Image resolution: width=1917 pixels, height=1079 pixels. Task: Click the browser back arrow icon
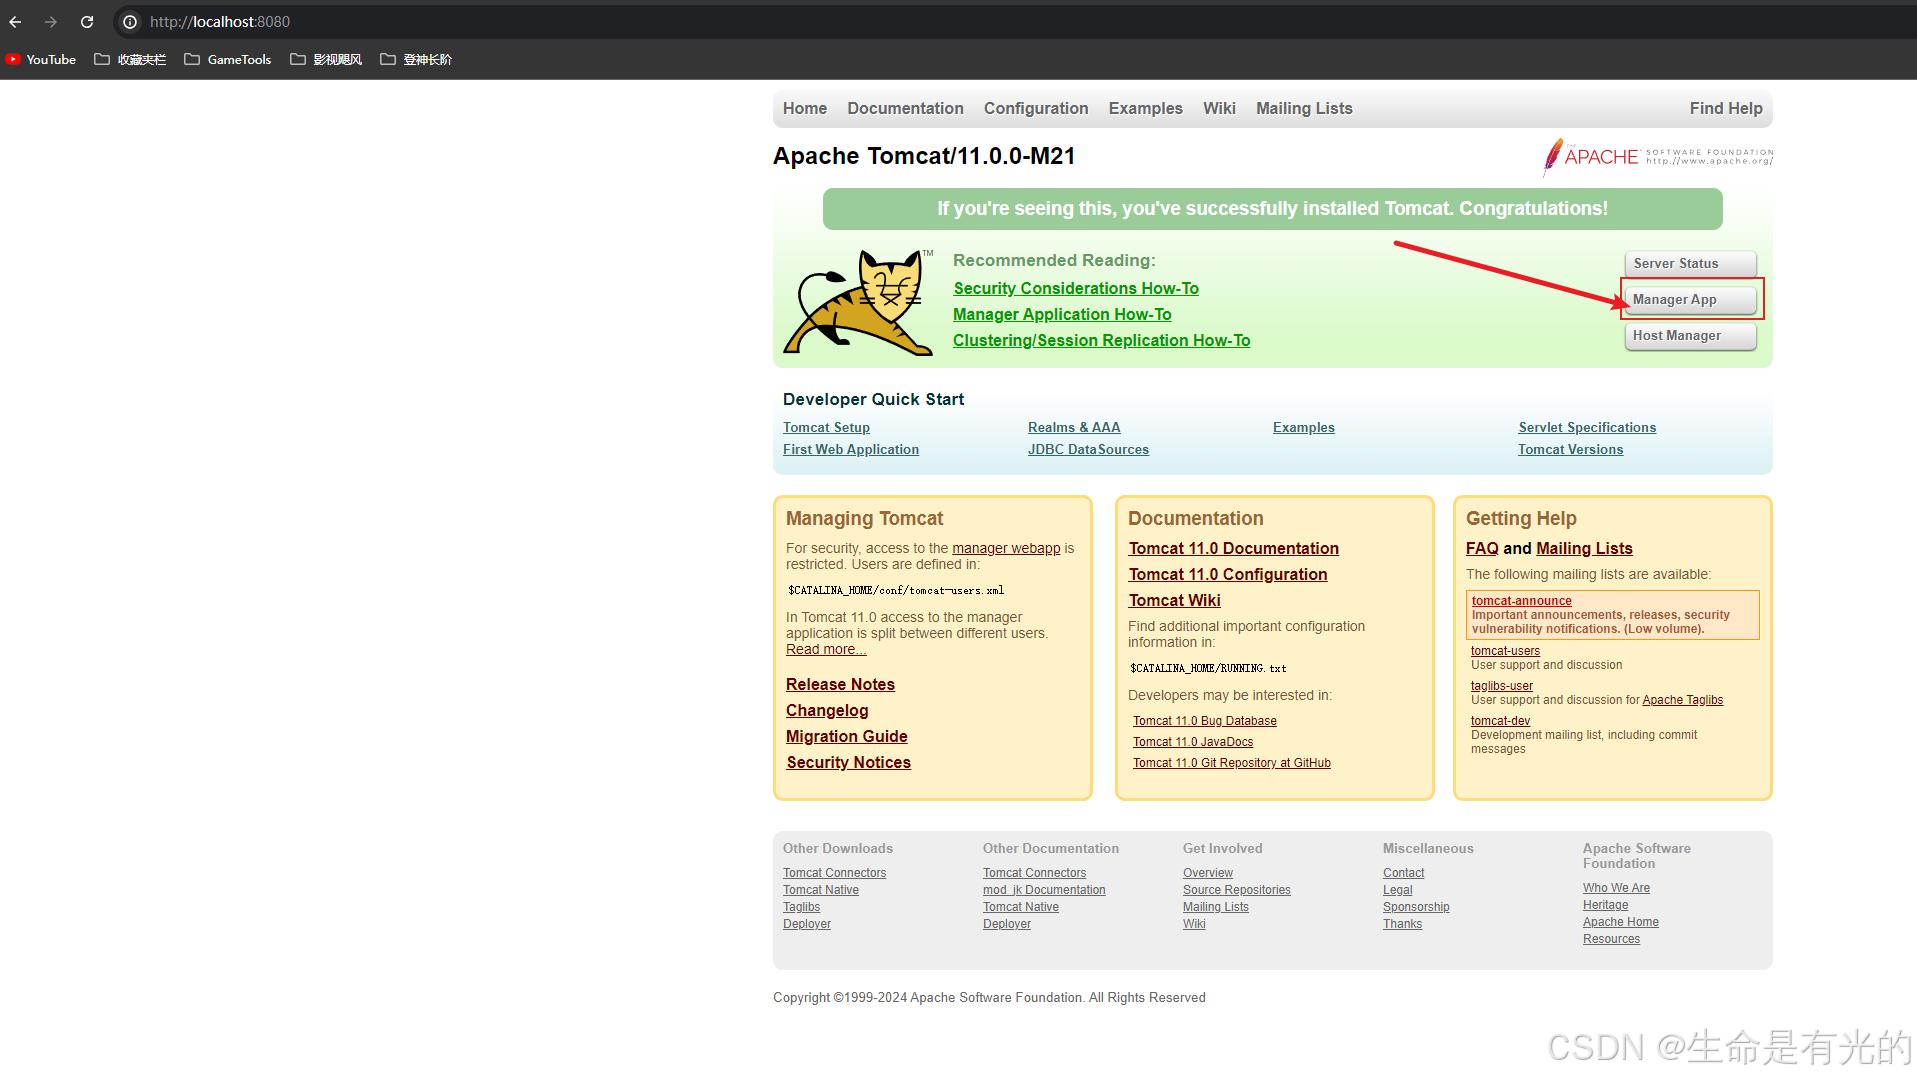click(15, 22)
